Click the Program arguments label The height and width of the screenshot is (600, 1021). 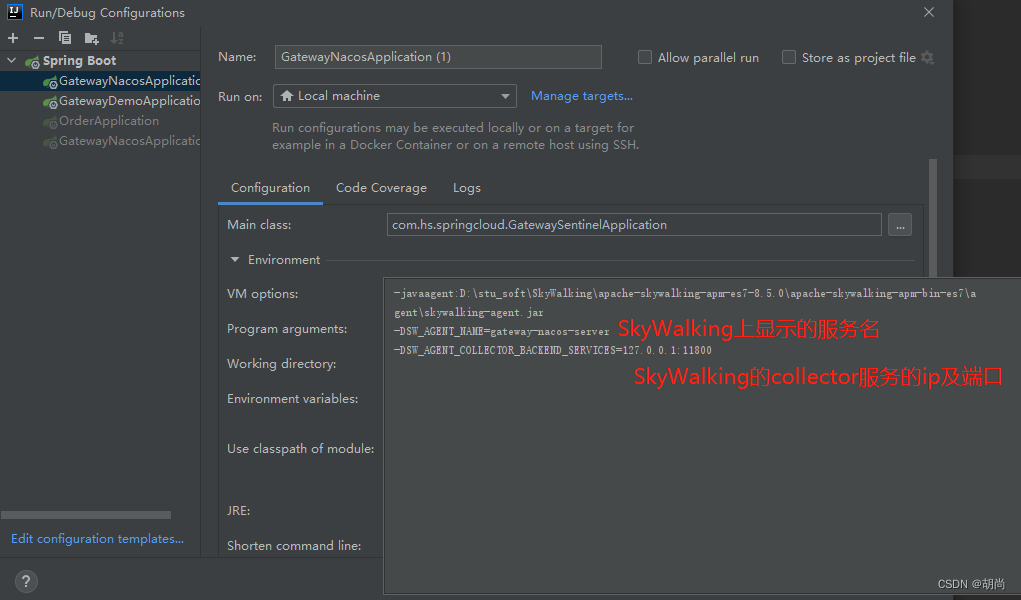[287, 329]
